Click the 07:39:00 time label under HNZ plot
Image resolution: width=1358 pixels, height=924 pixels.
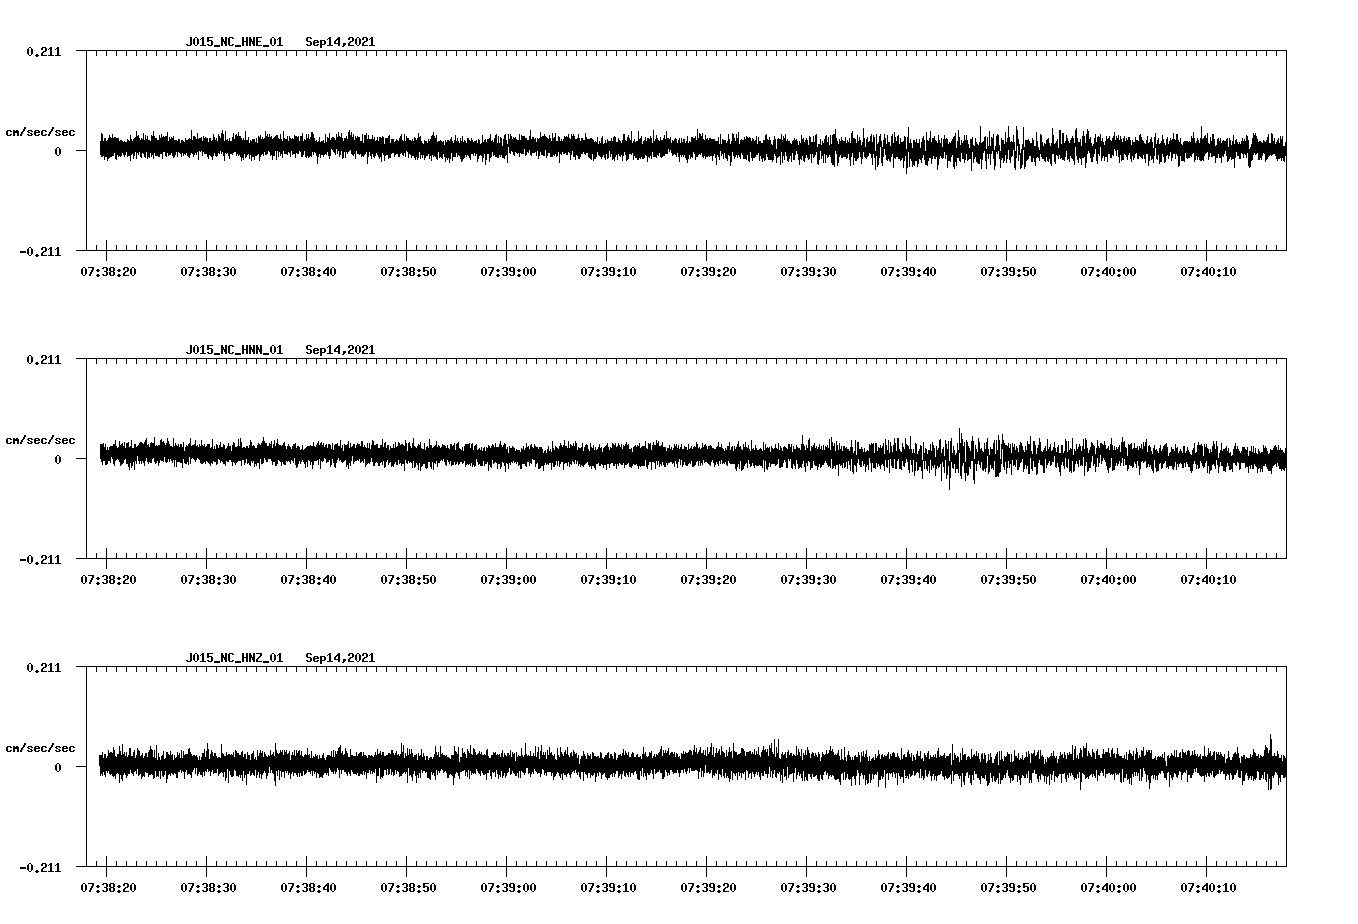[x=508, y=888]
